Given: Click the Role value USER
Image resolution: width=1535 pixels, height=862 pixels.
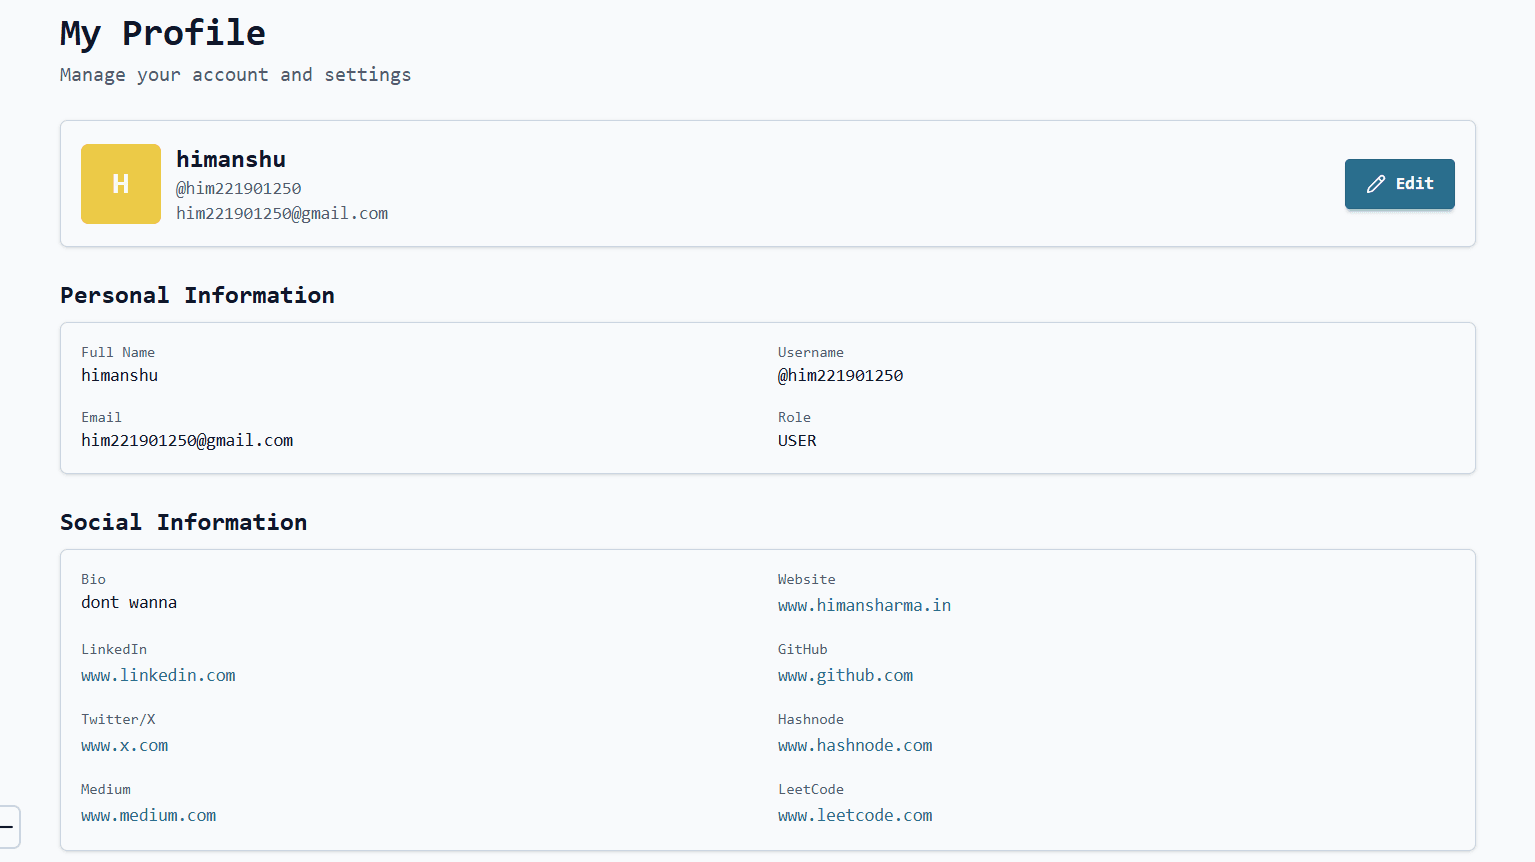Looking at the screenshot, I should click(x=797, y=440).
